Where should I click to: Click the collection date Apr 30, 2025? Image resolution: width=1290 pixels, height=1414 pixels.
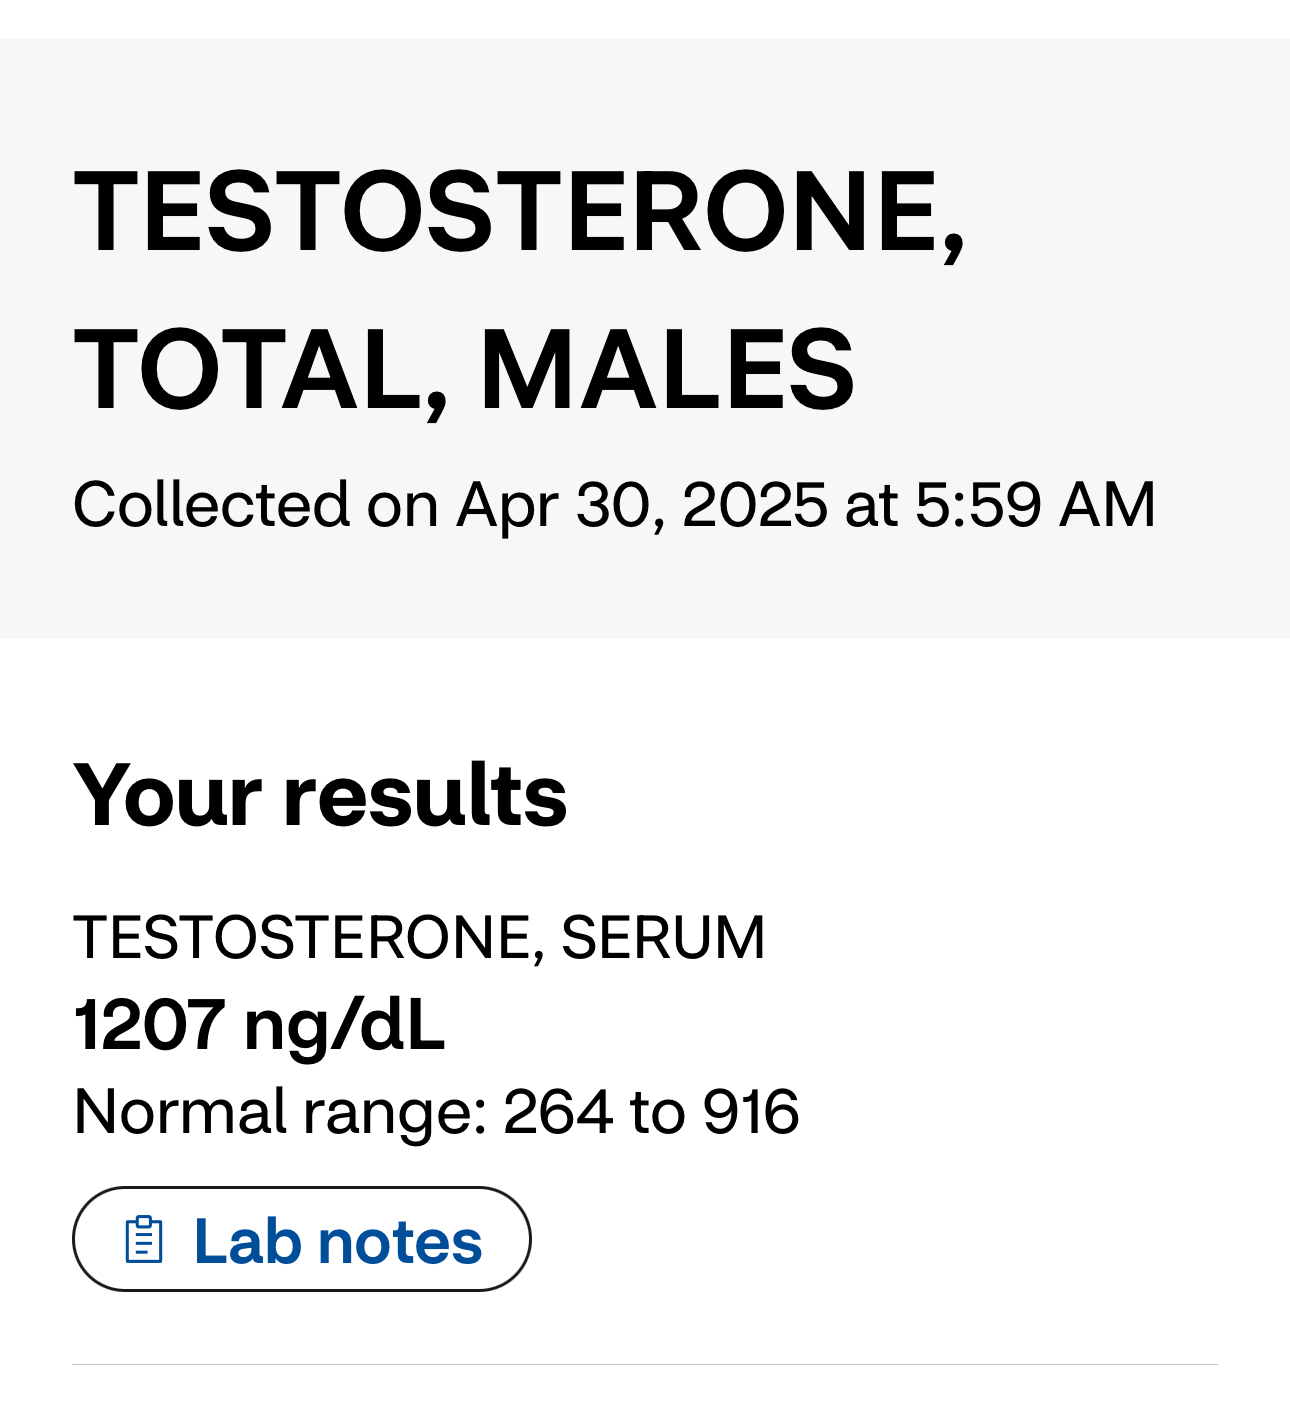pyautogui.click(x=642, y=504)
